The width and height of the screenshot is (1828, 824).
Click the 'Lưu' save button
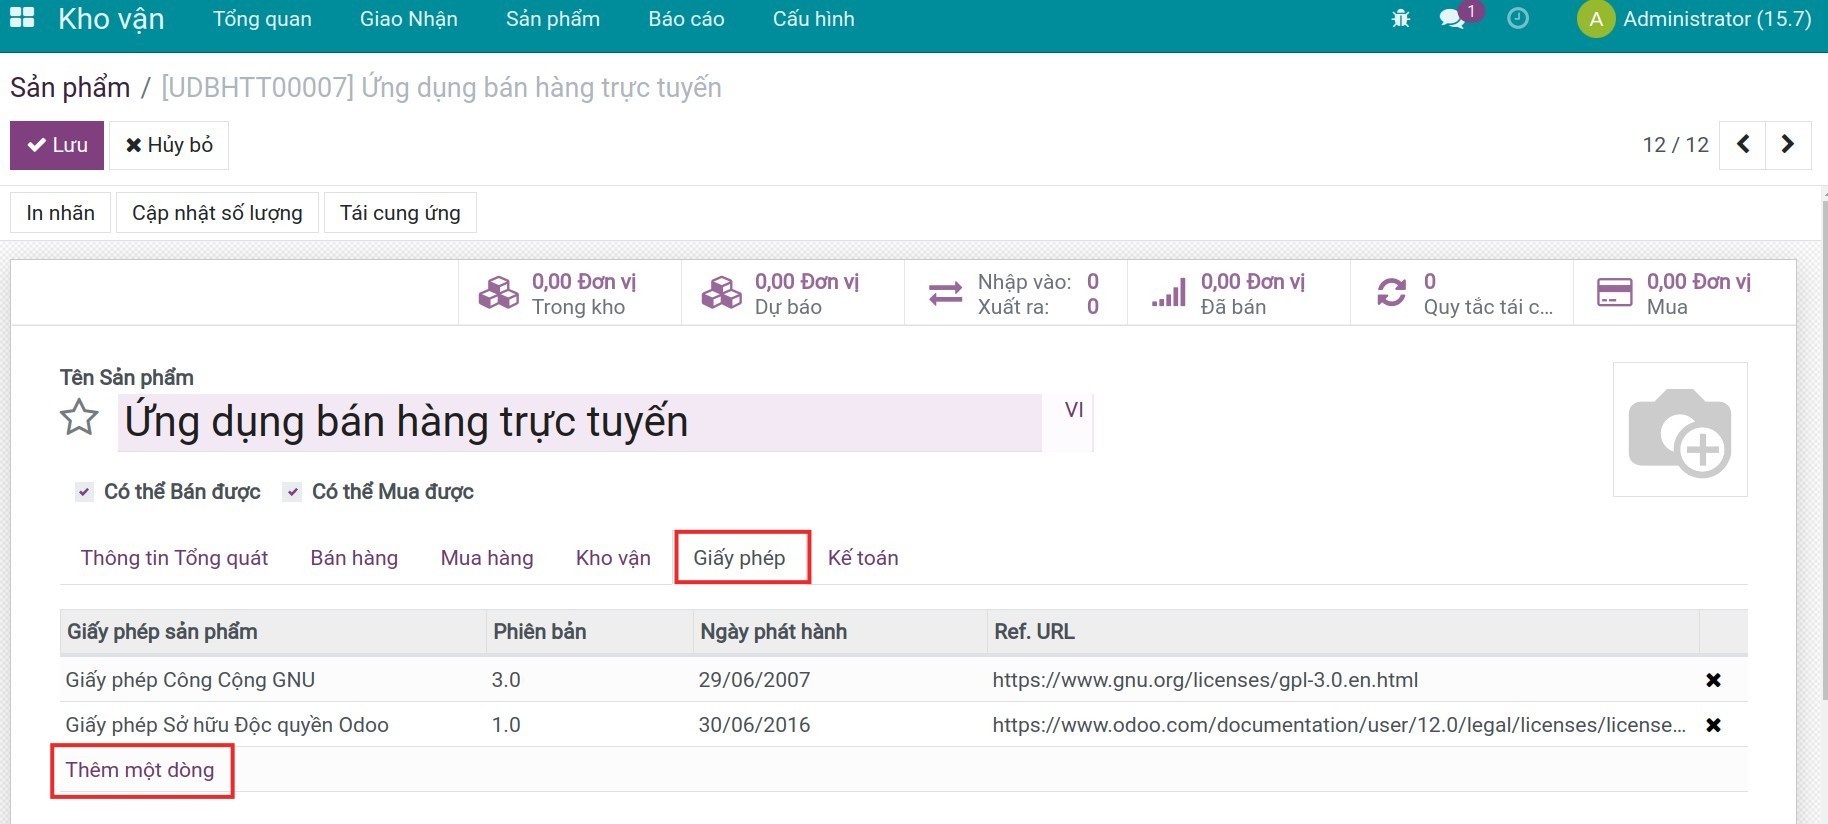pyautogui.click(x=57, y=145)
